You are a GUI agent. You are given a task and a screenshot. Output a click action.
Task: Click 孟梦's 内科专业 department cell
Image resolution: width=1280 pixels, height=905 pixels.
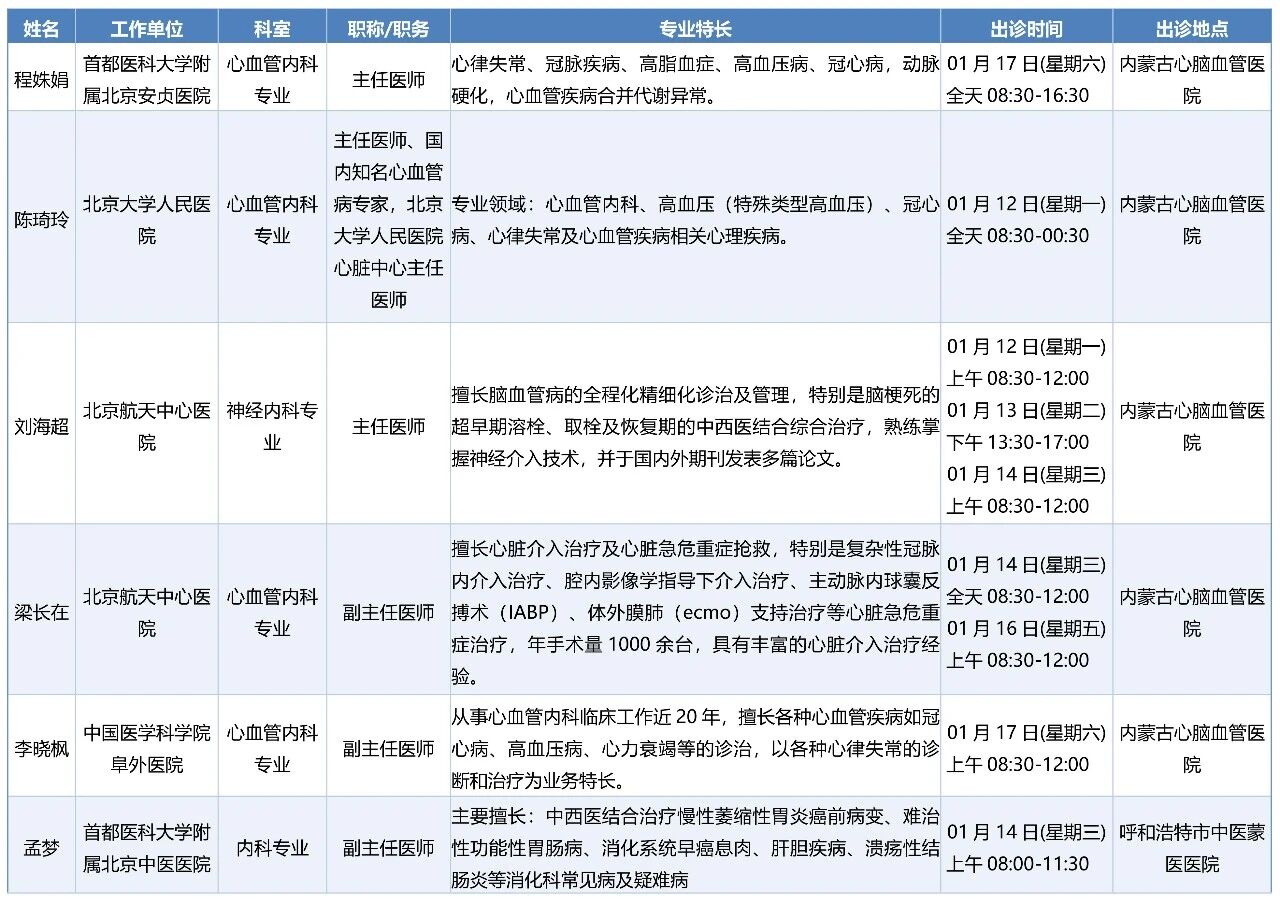272,848
